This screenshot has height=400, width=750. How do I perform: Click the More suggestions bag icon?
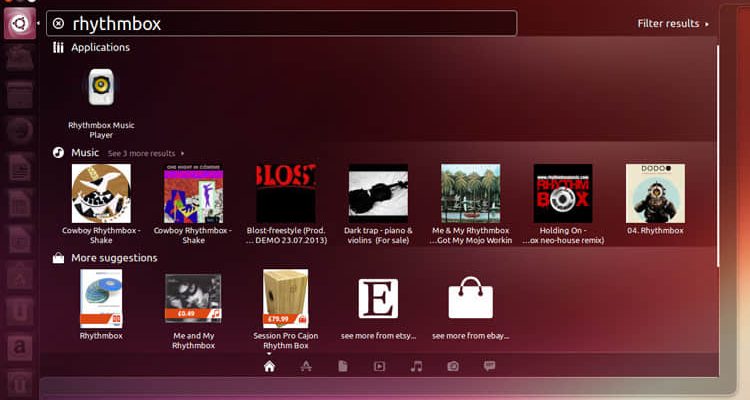pyautogui.click(x=58, y=258)
